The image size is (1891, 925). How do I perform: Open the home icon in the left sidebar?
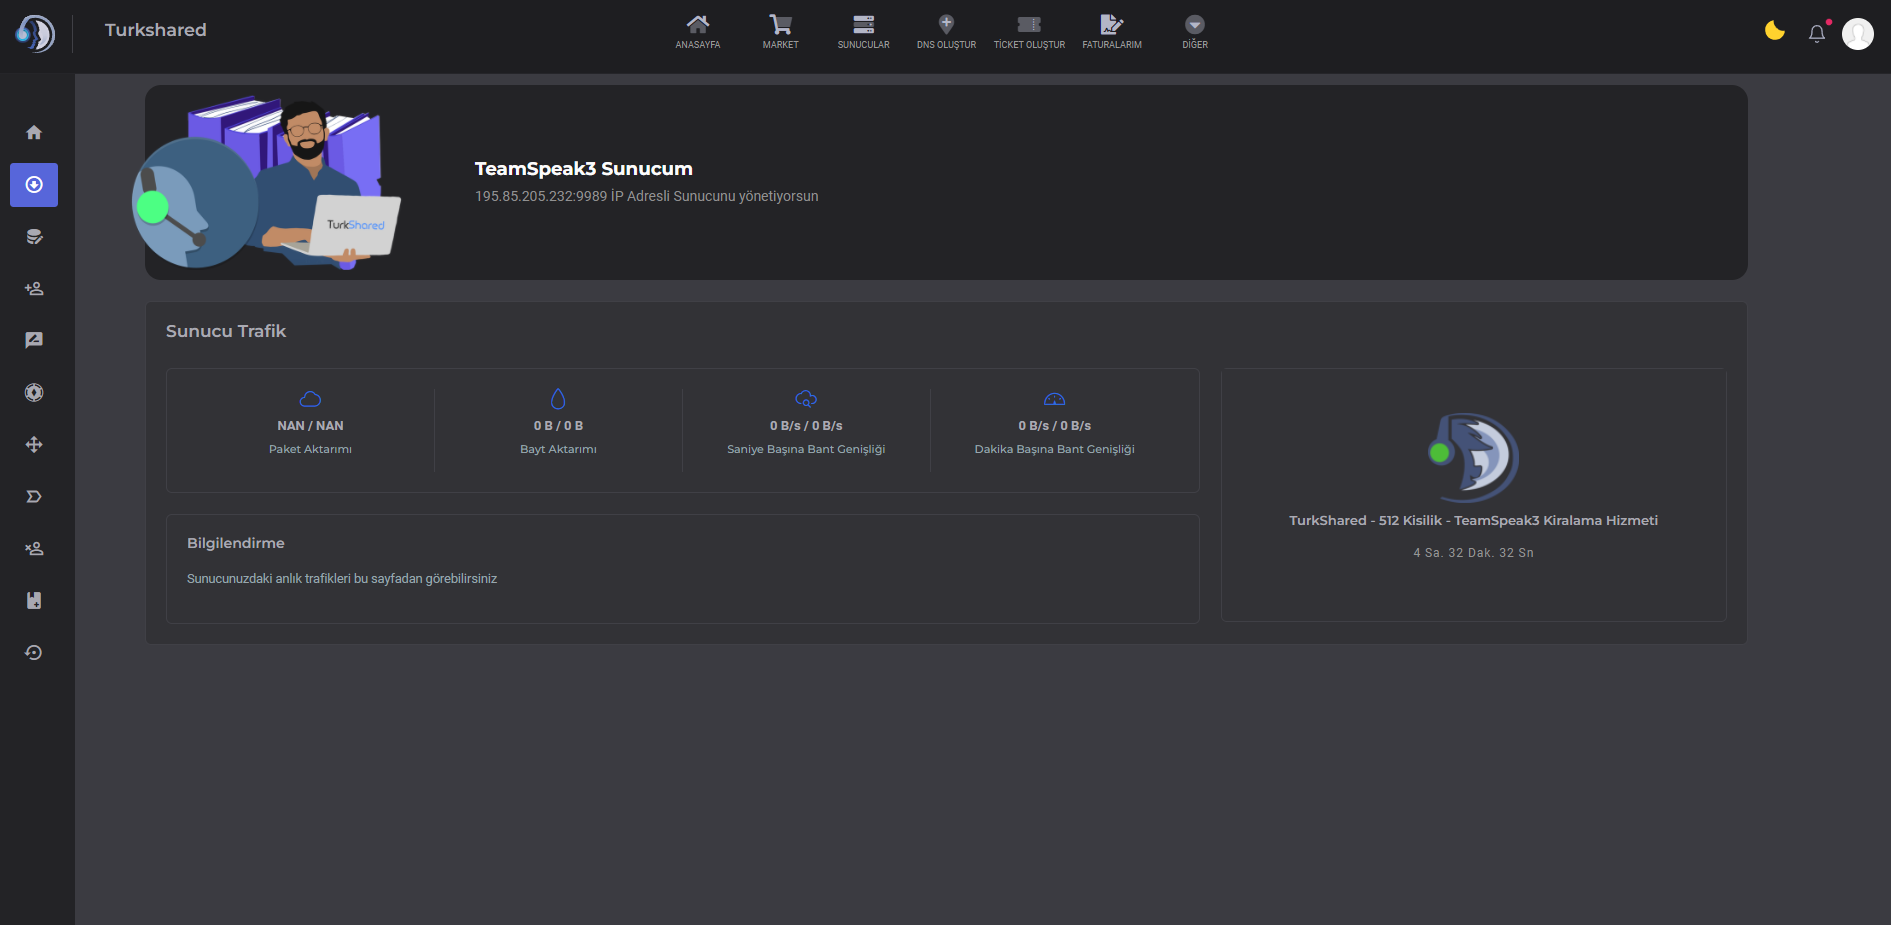point(34,133)
